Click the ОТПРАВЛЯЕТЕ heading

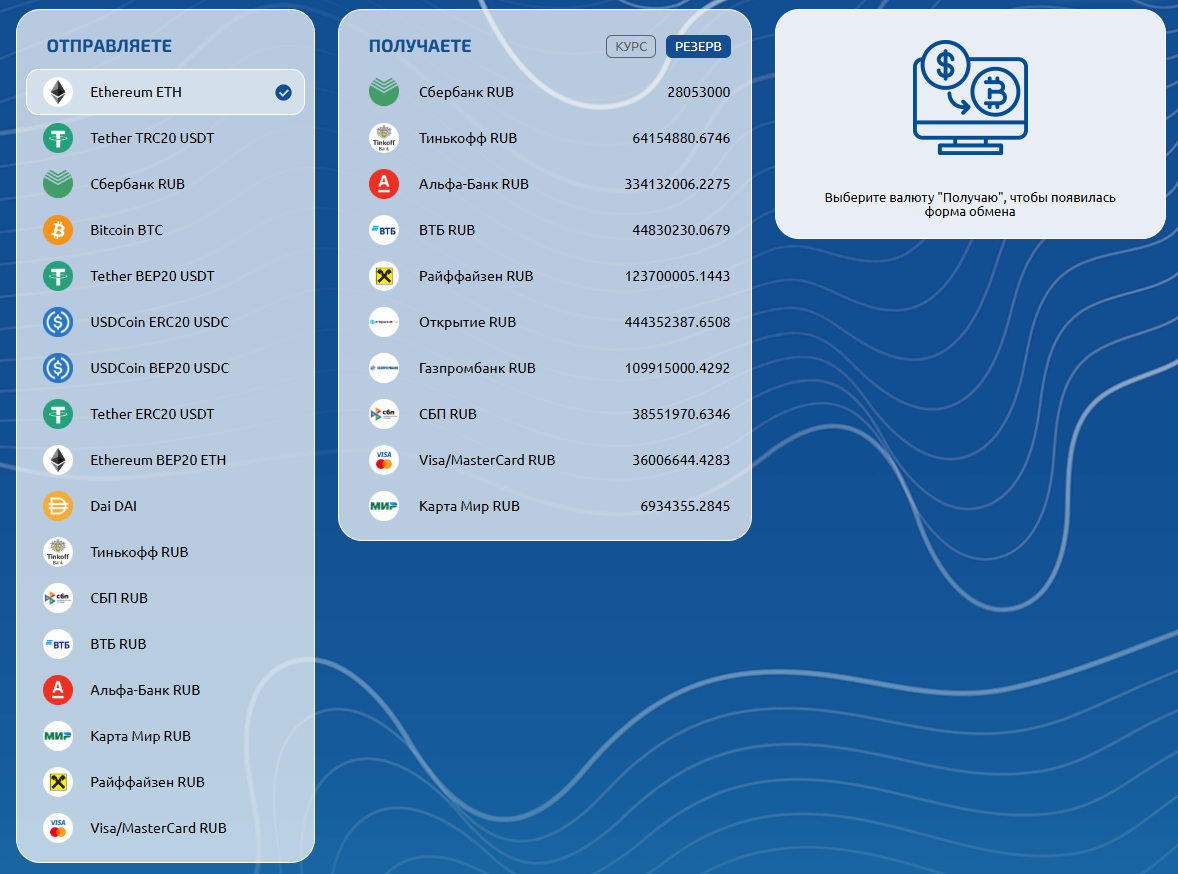pos(110,47)
